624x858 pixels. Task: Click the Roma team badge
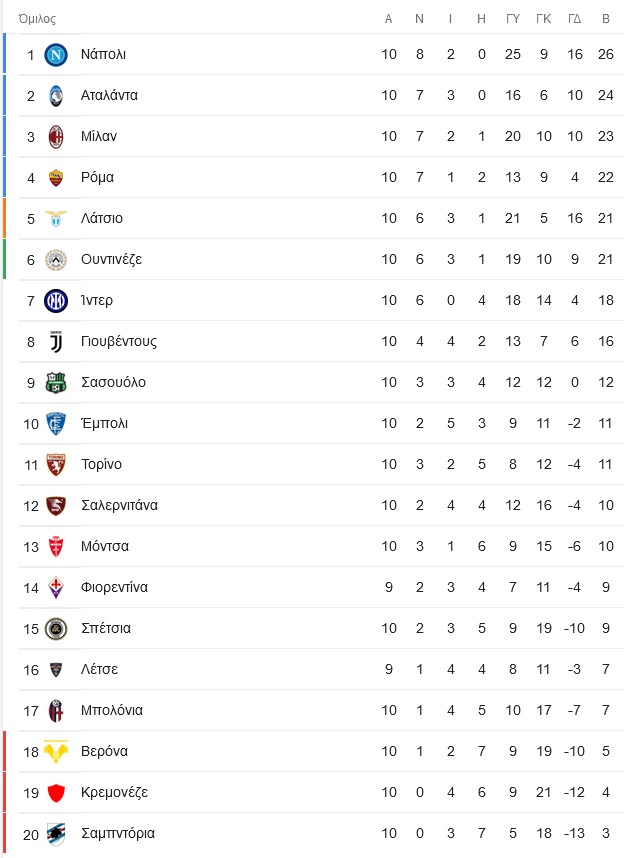click(56, 178)
